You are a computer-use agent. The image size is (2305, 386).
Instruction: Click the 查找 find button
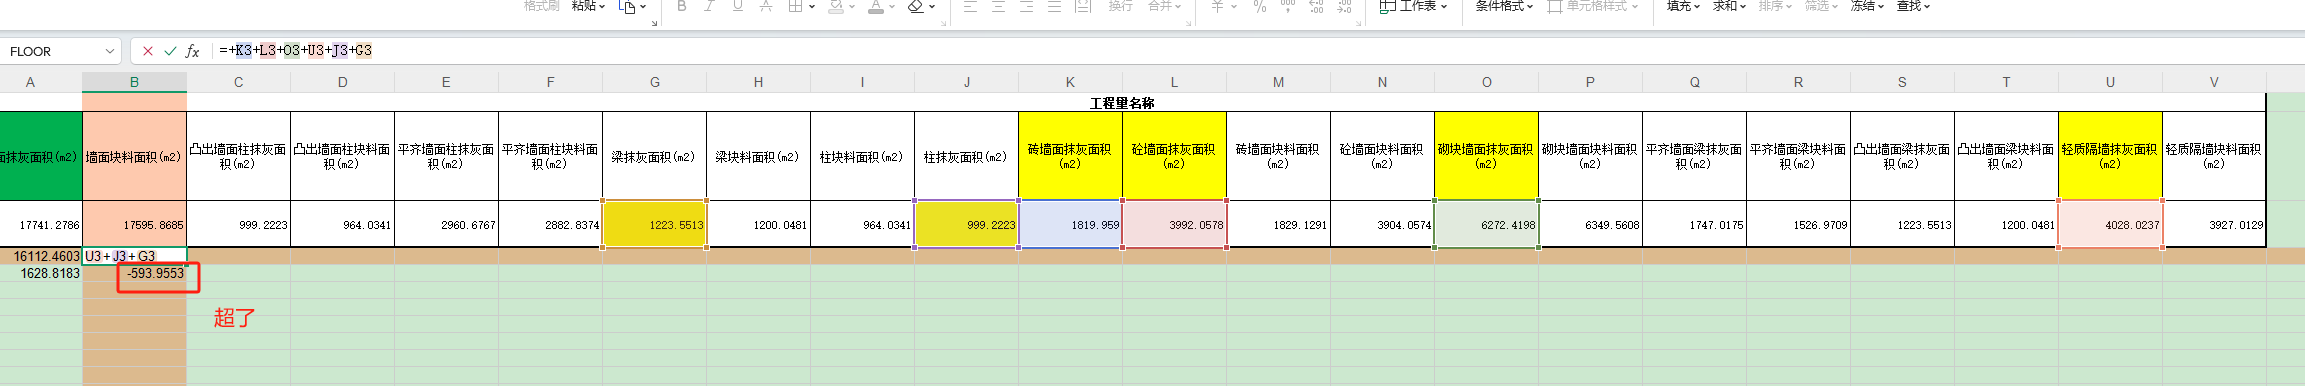pos(1913,6)
